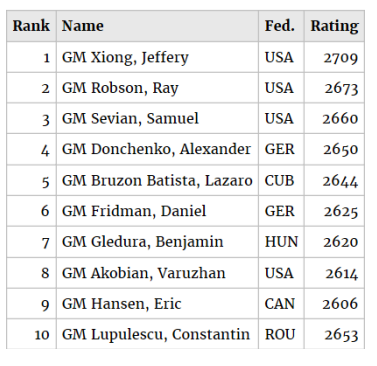Click on GM Fridman, Daniel

(134, 211)
